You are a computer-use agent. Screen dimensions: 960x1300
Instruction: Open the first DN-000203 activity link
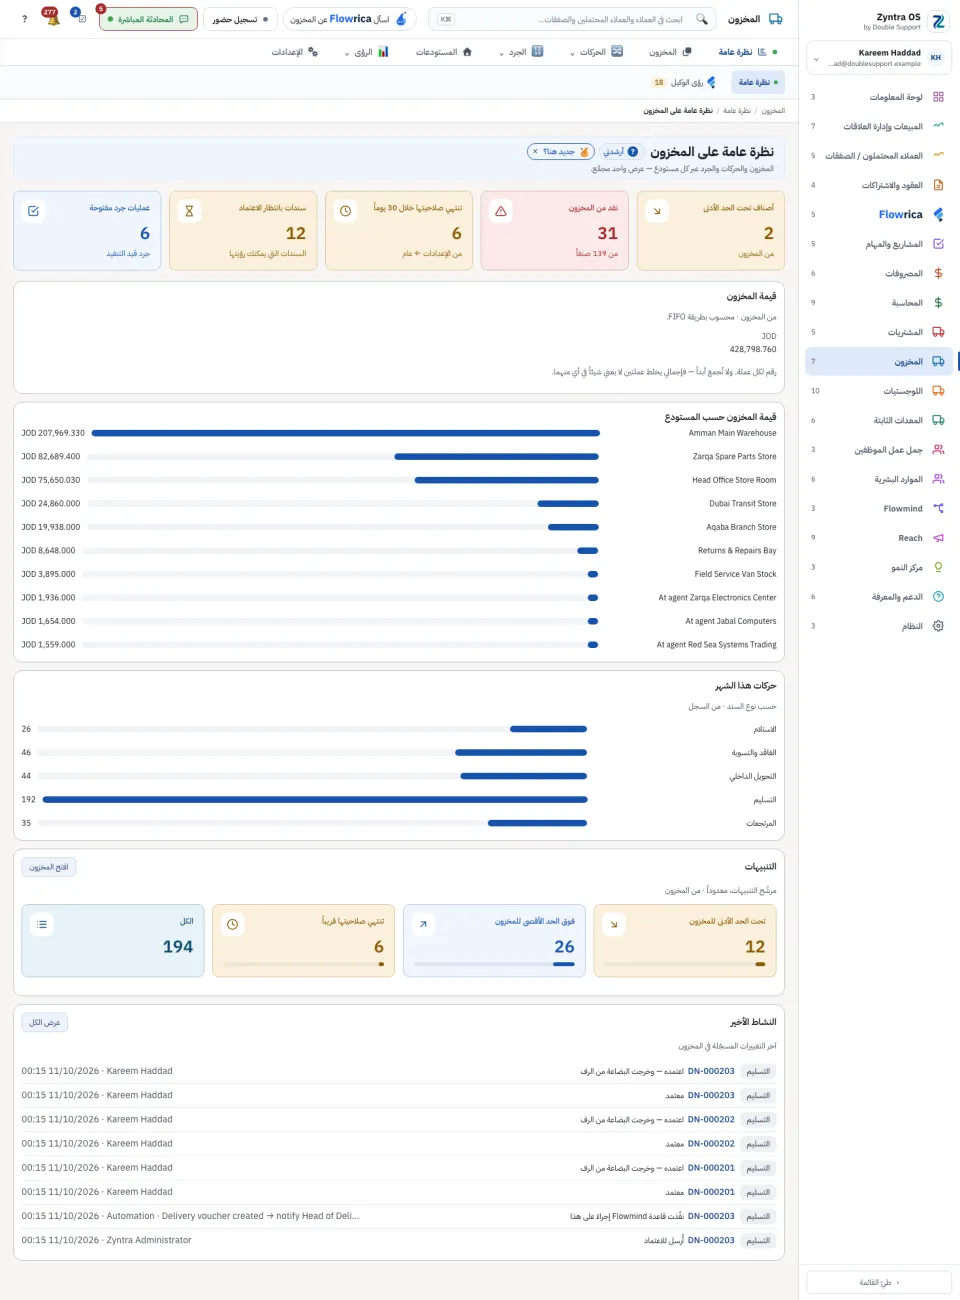coord(711,1071)
